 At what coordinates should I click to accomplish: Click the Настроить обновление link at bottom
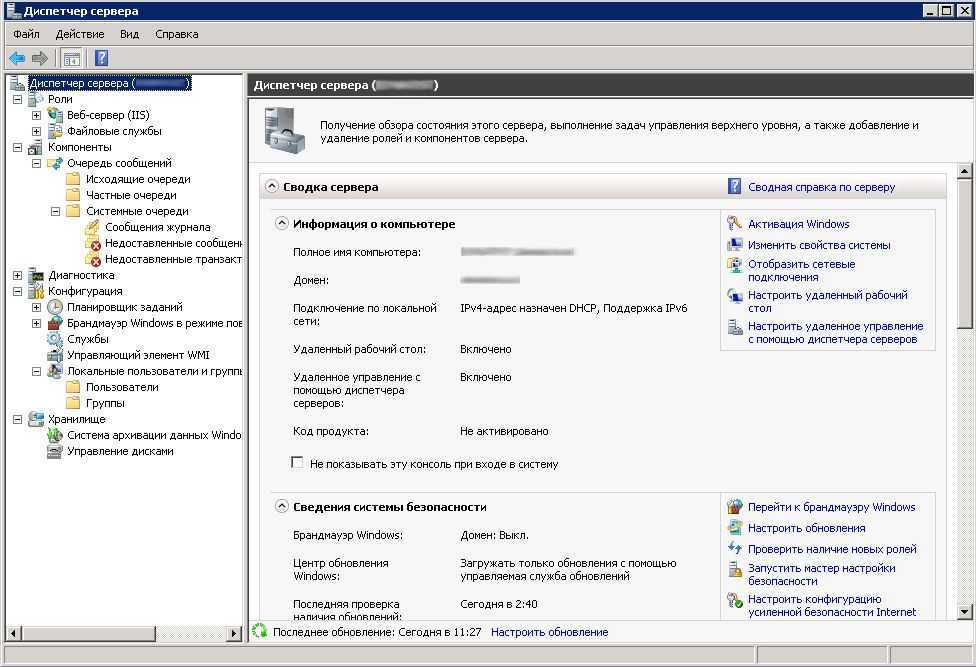(x=549, y=632)
